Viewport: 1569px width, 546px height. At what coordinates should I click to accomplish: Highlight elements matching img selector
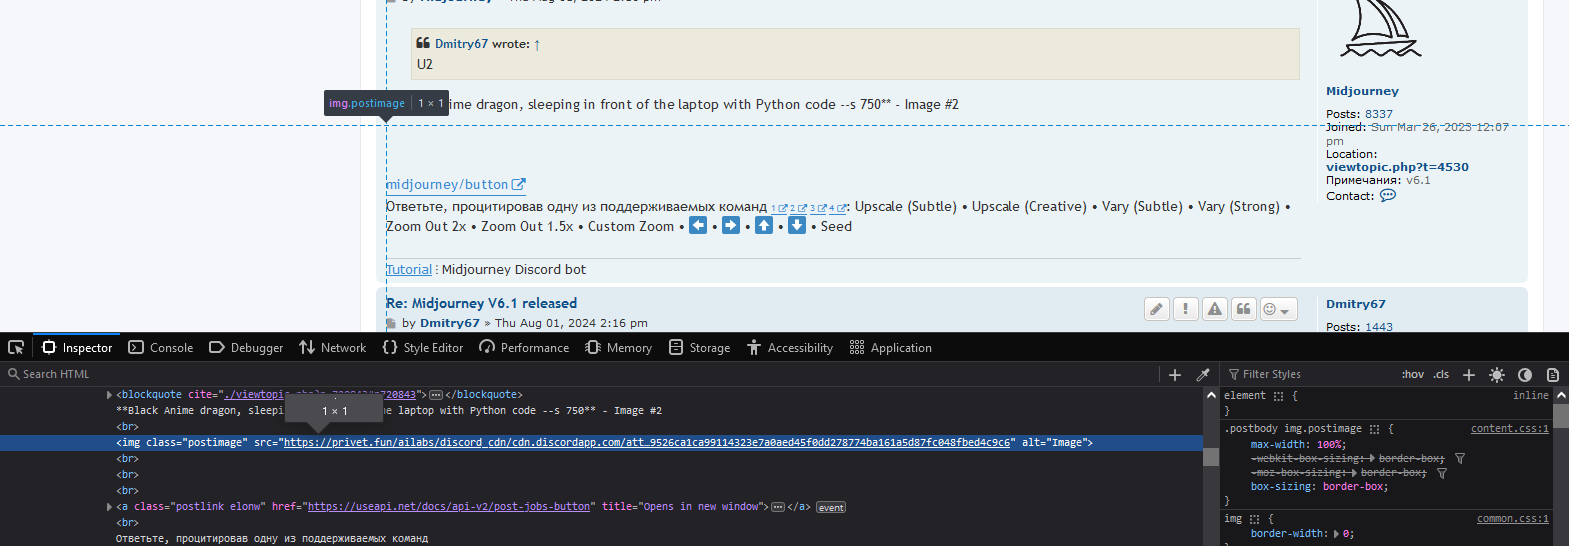1254,519
